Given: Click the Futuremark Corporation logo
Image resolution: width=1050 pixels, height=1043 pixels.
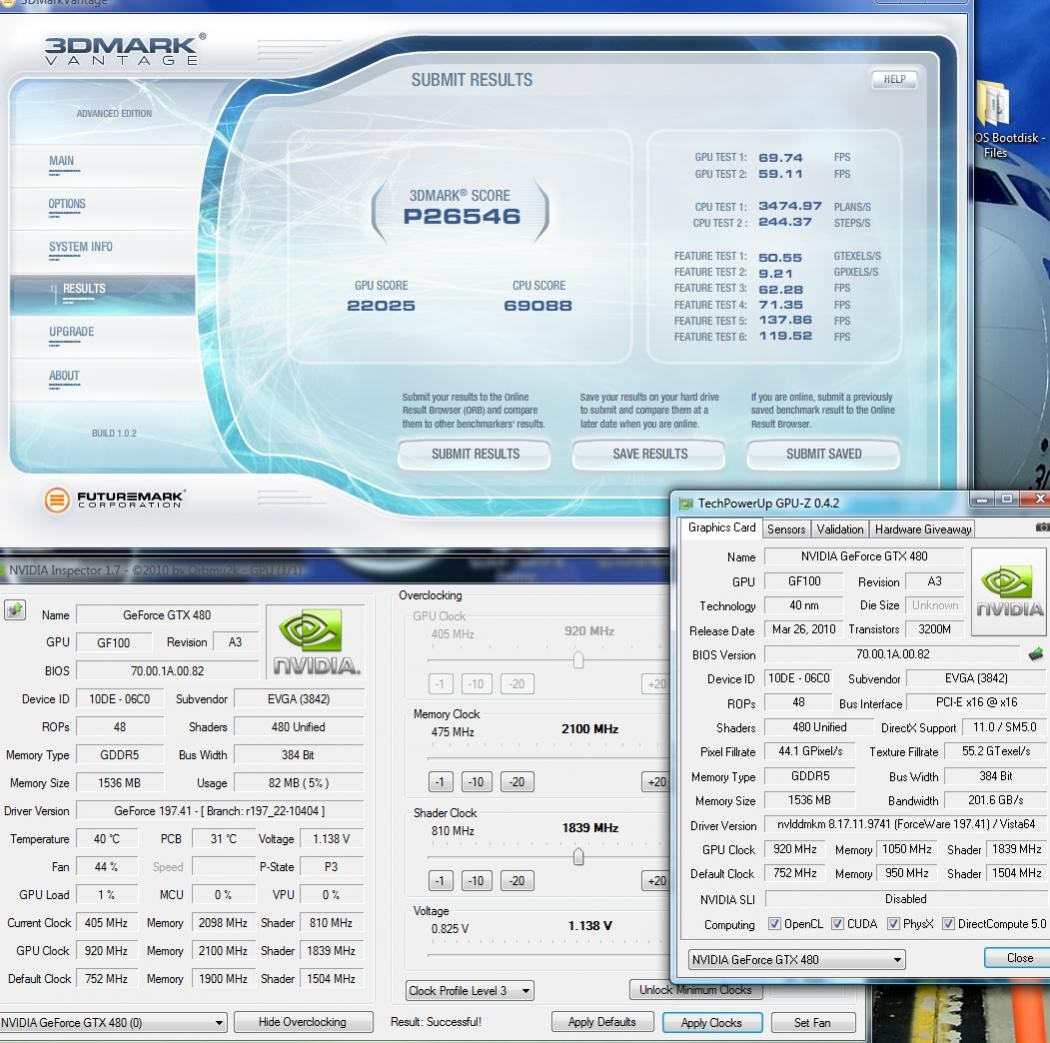Looking at the screenshot, I should click(x=115, y=499).
